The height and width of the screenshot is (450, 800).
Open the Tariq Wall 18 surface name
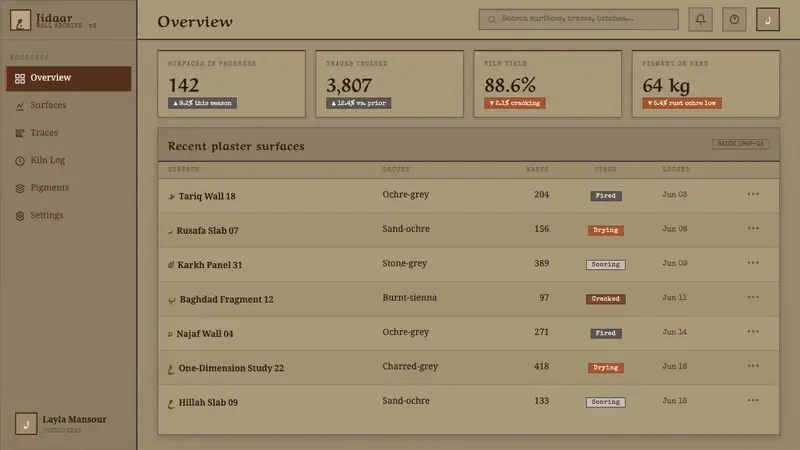pyautogui.click(x=207, y=196)
